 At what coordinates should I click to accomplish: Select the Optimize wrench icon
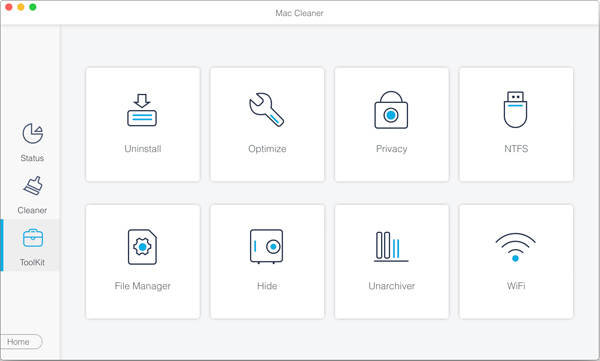click(x=266, y=109)
